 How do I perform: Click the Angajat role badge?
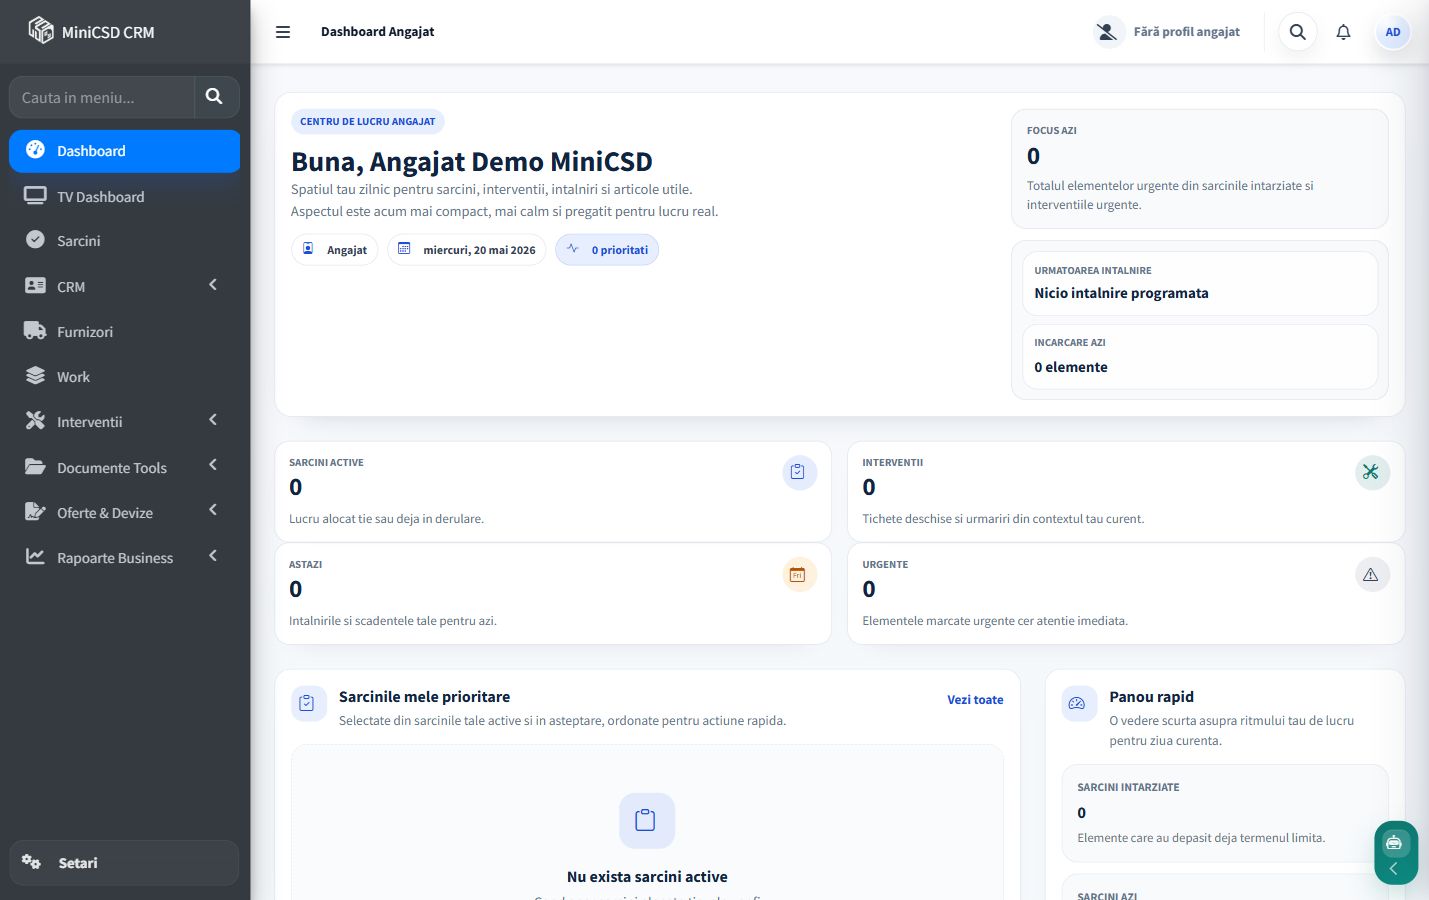tap(335, 250)
